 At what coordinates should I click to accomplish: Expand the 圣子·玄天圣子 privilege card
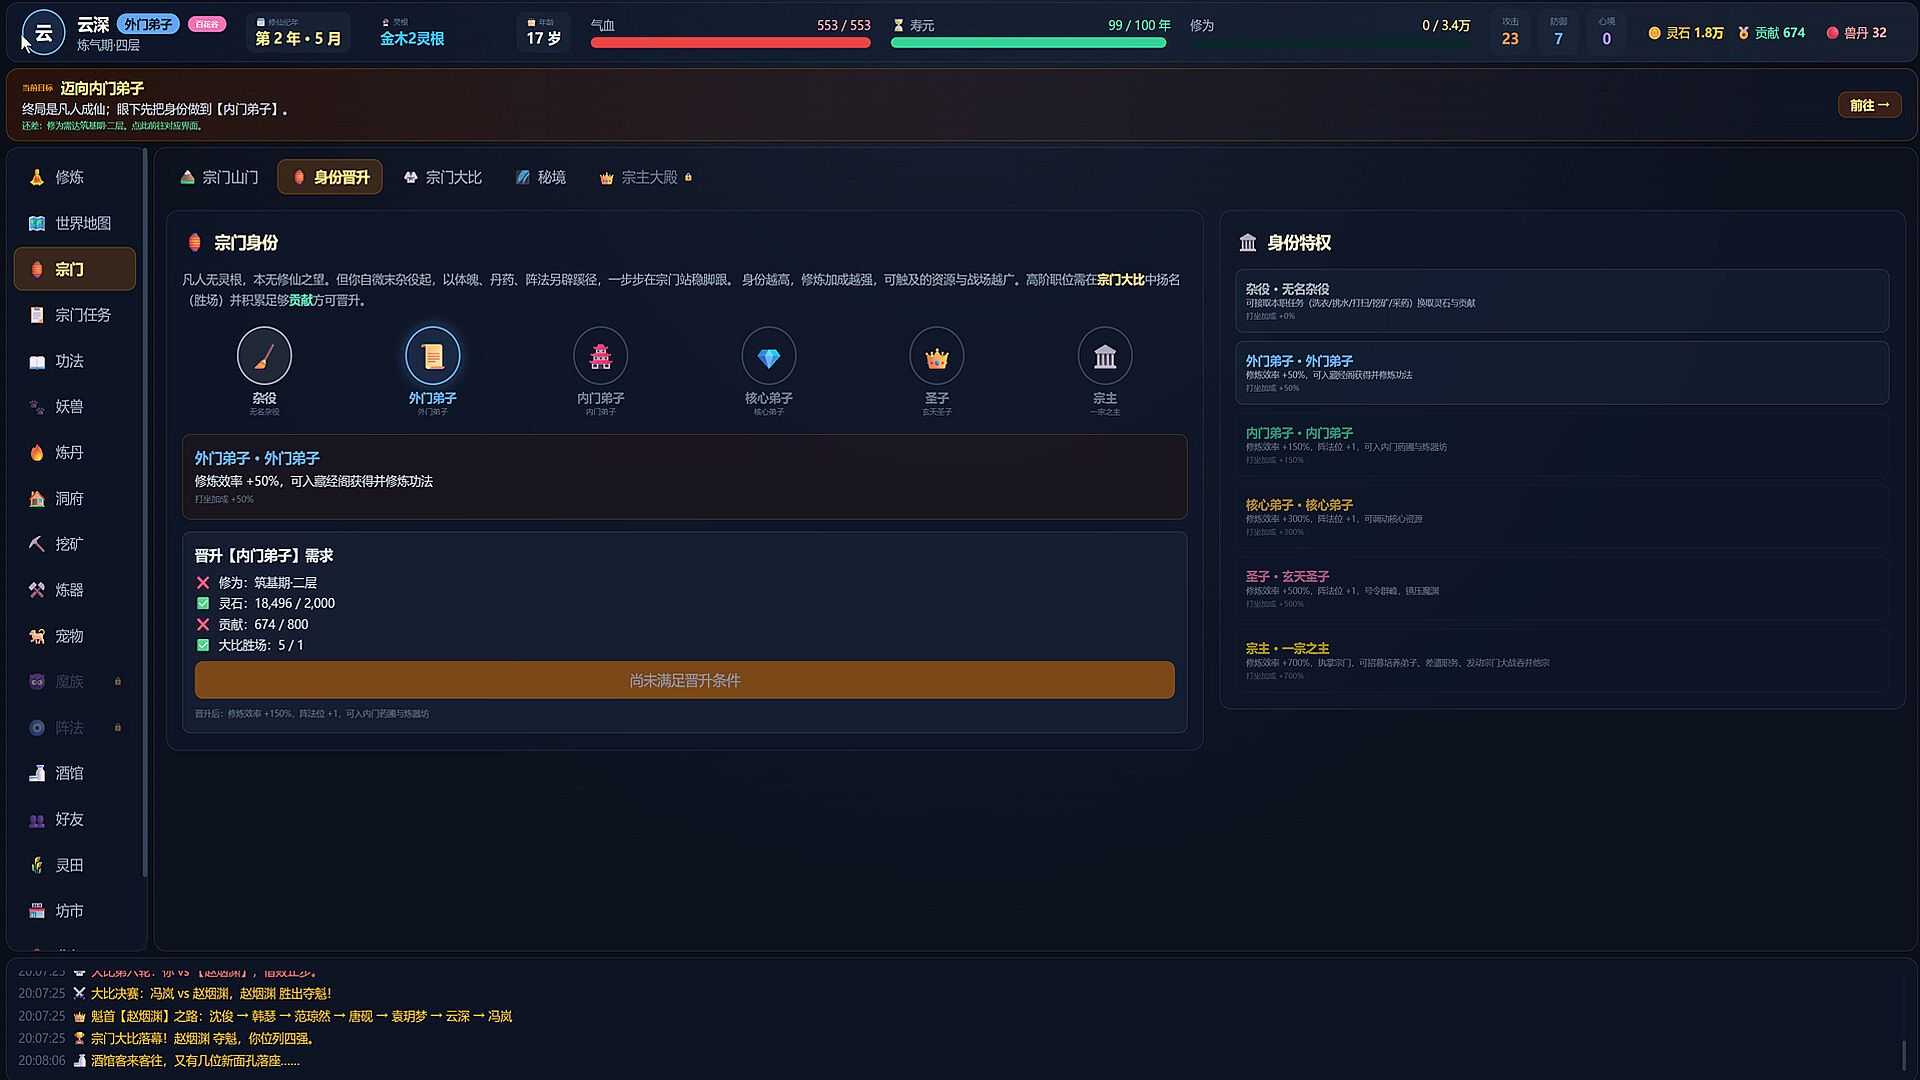(x=1561, y=589)
